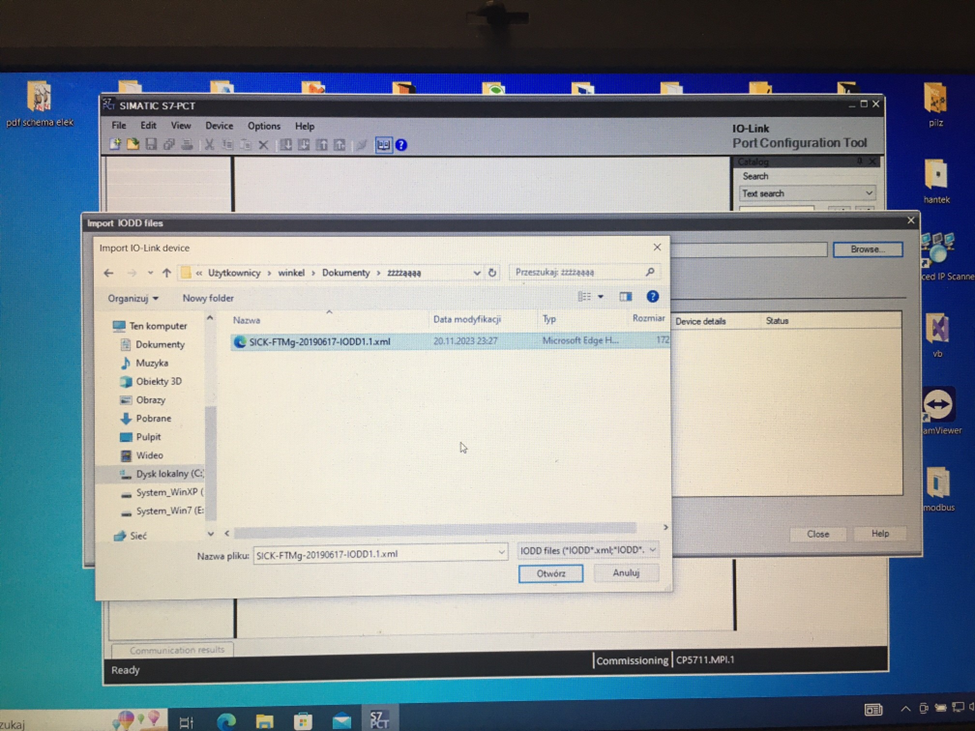Expand the Text search dropdown in Catalog
The image size is (975, 731).
pos(869,193)
